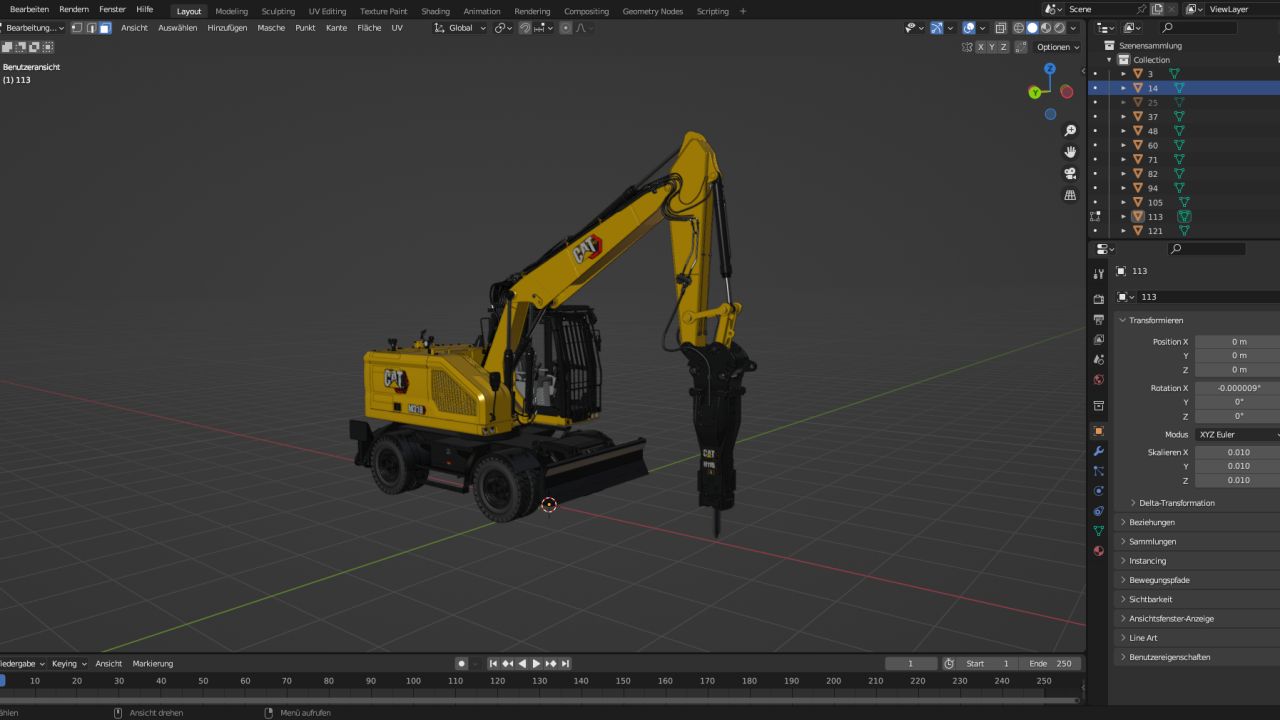Screen dimensions: 1280x720
Task: Click the Position X value field
Action: coord(1238,342)
